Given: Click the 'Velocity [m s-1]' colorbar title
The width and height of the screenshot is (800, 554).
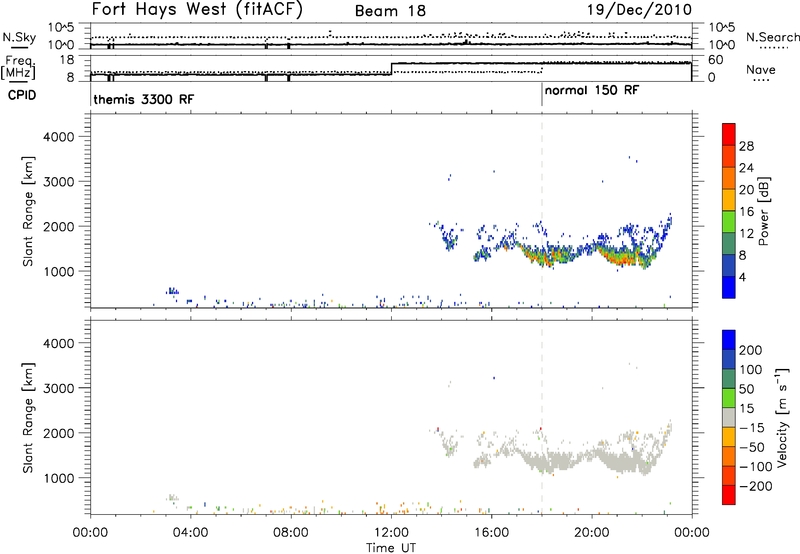Looking at the screenshot, I should click(781, 418).
